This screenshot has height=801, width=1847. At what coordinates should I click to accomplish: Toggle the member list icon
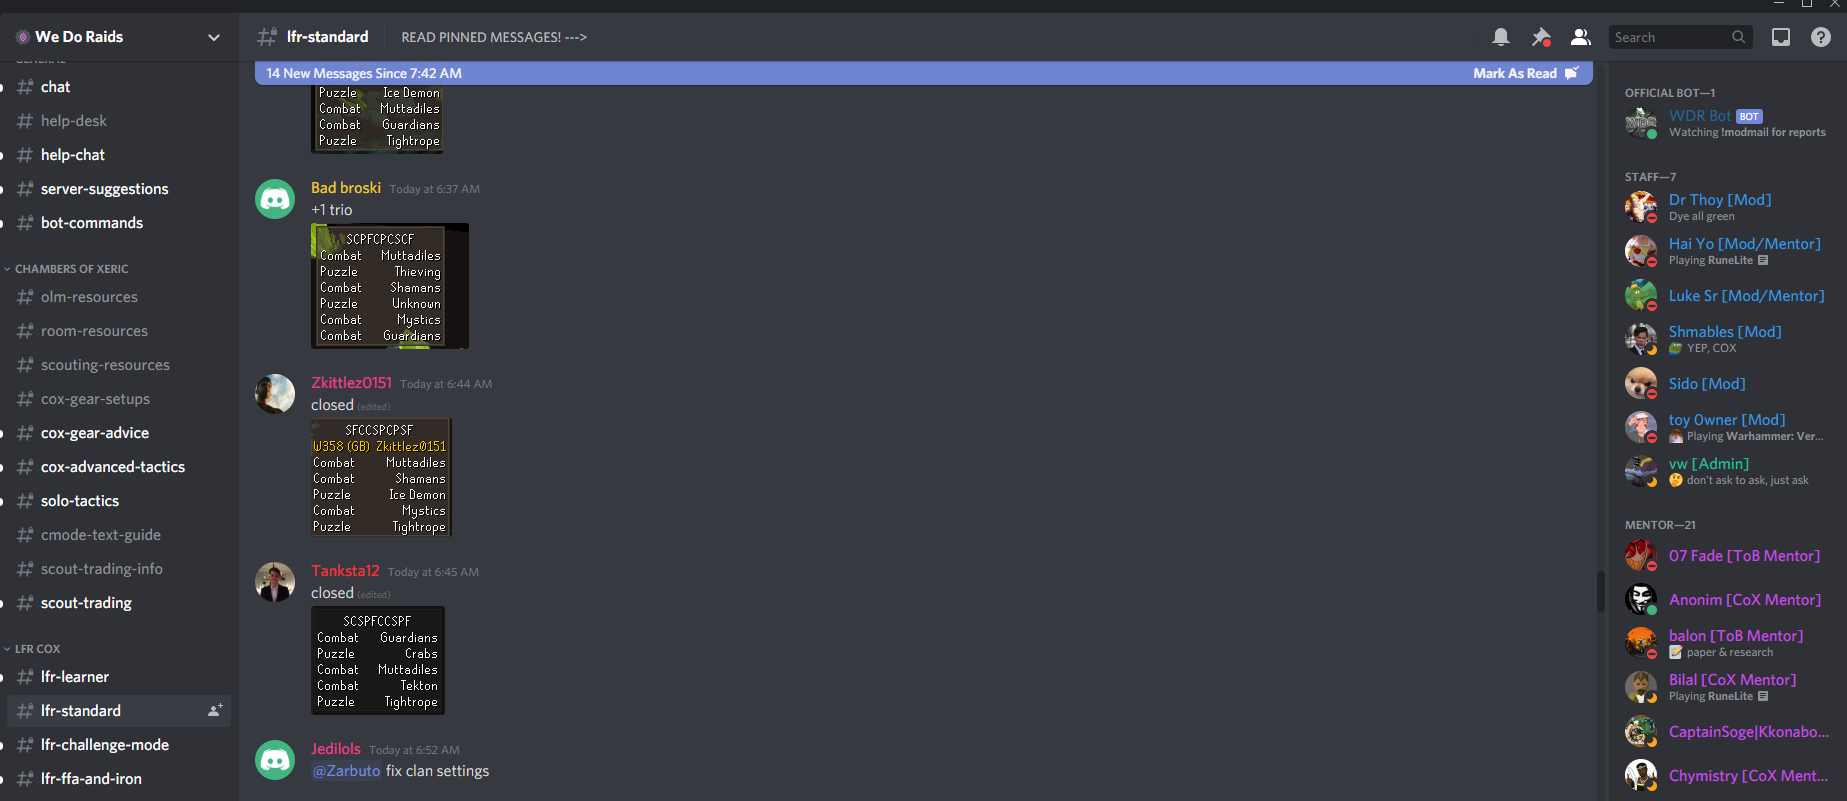pos(1580,37)
